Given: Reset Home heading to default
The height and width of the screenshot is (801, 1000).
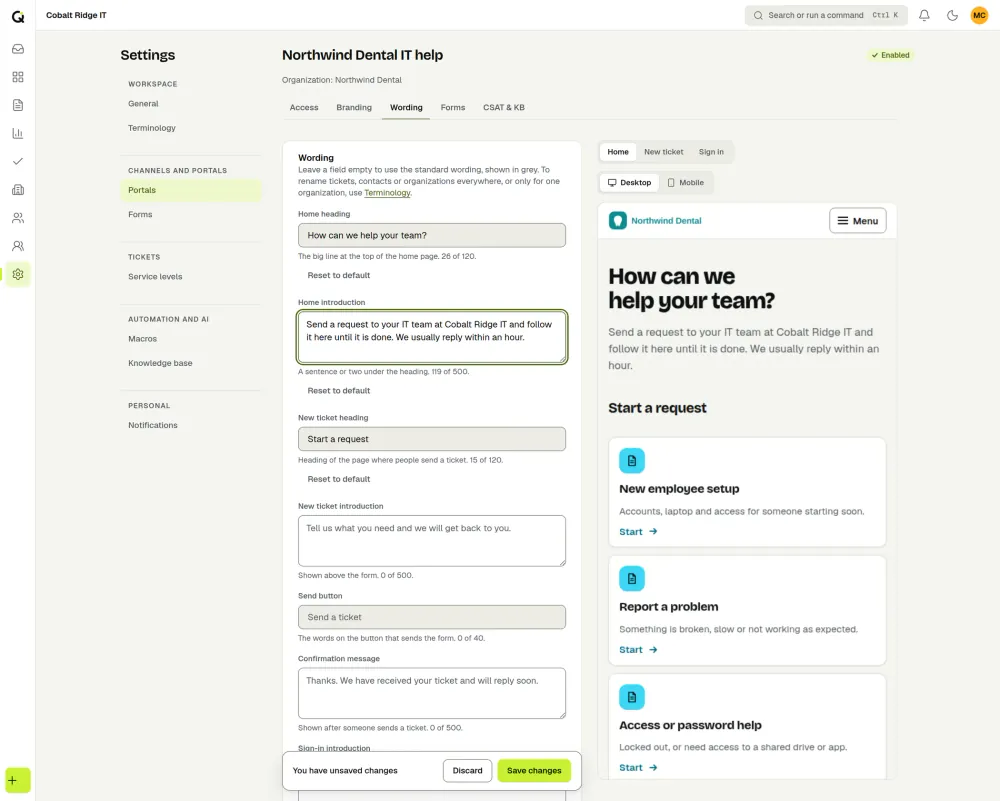Looking at the screenshot, I should pos(339,276).
